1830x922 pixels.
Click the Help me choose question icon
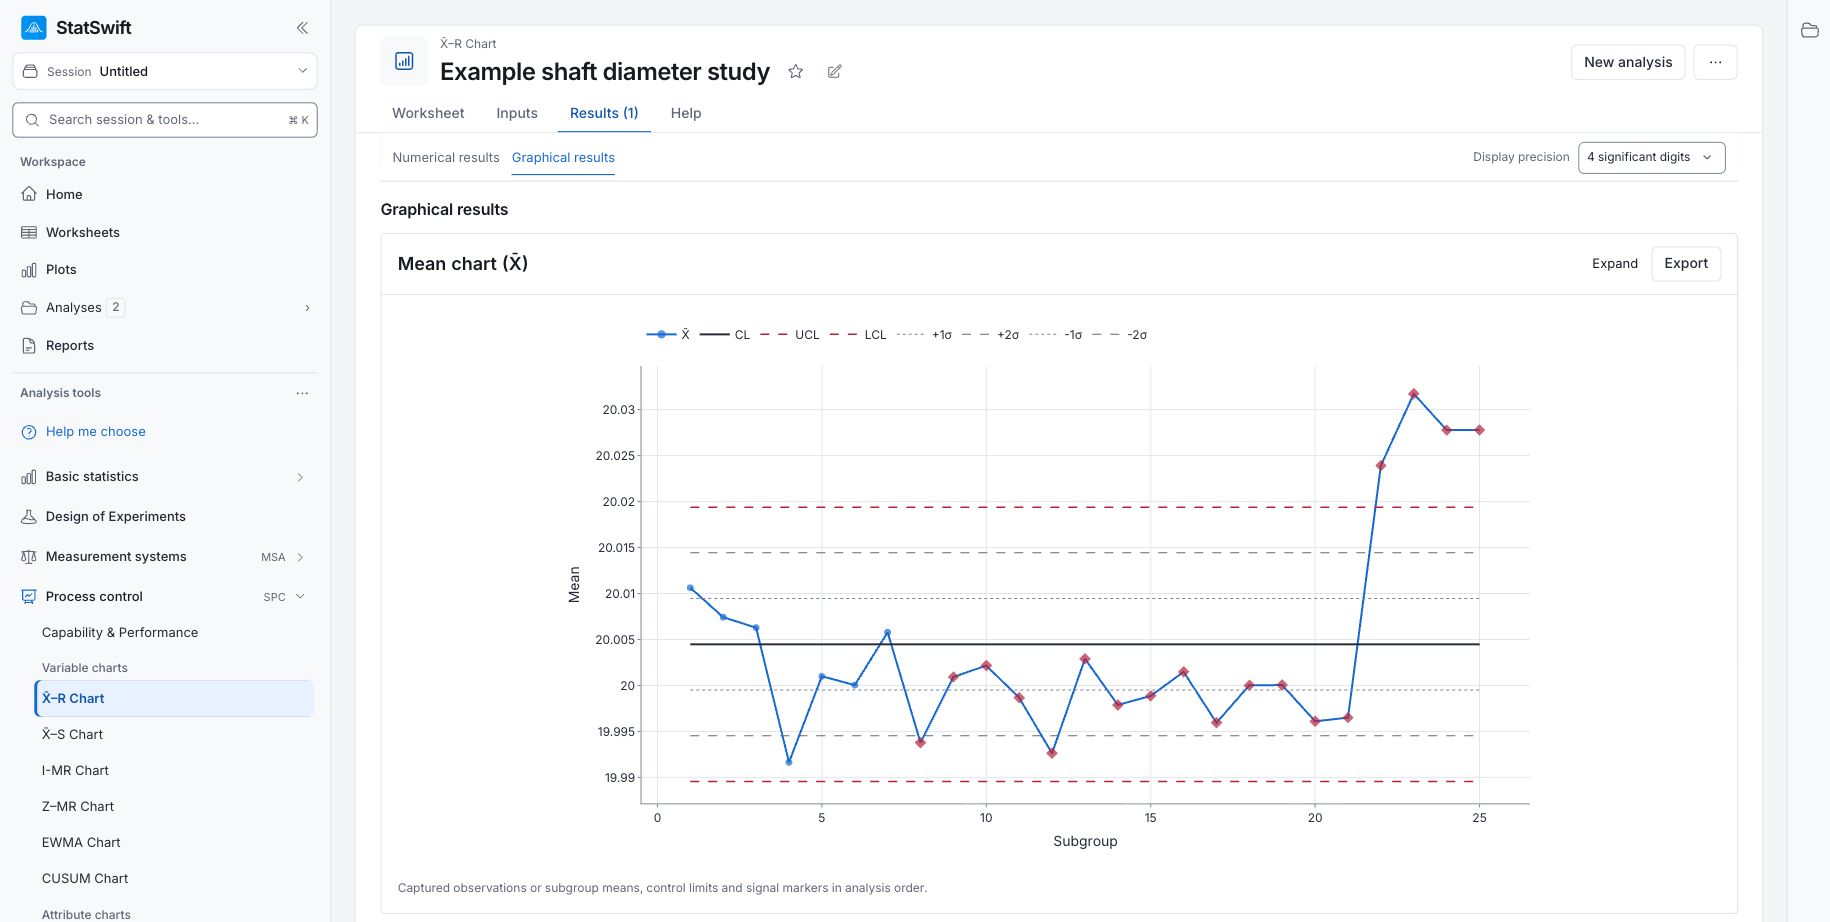pyautogui.click(x=29, y=432)
